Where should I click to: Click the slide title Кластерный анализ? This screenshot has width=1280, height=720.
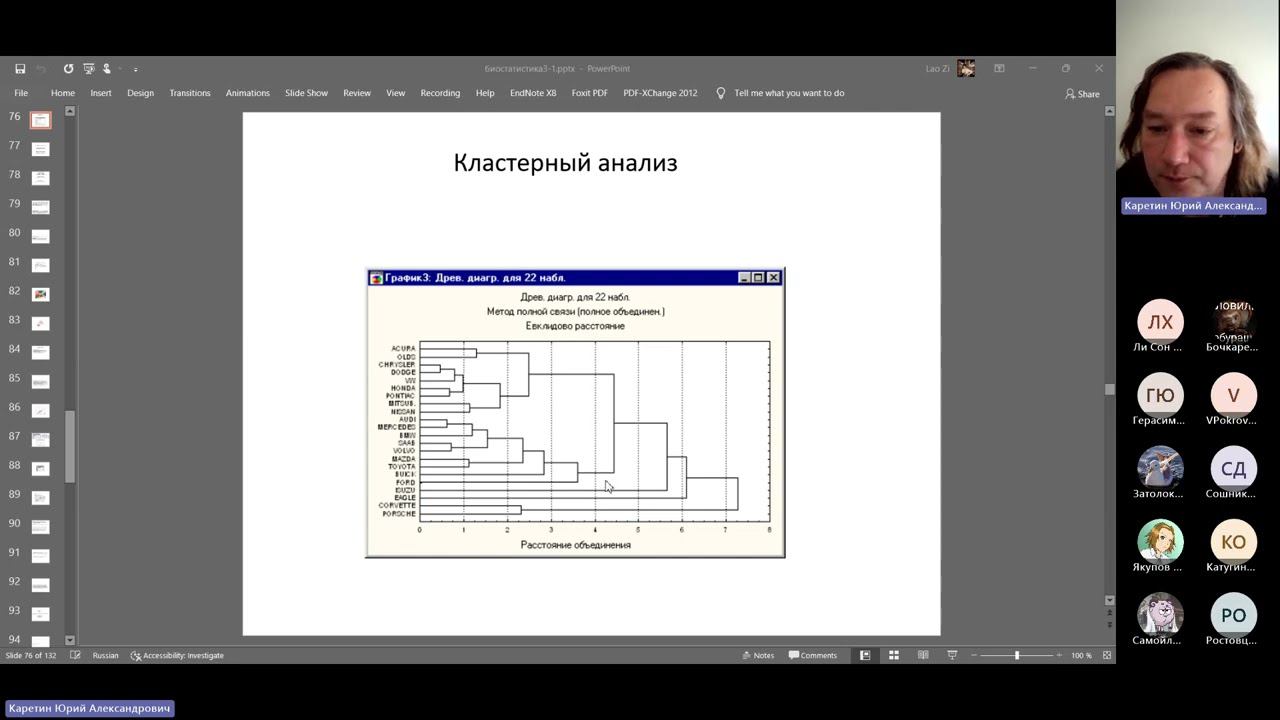tap(565, 163)
